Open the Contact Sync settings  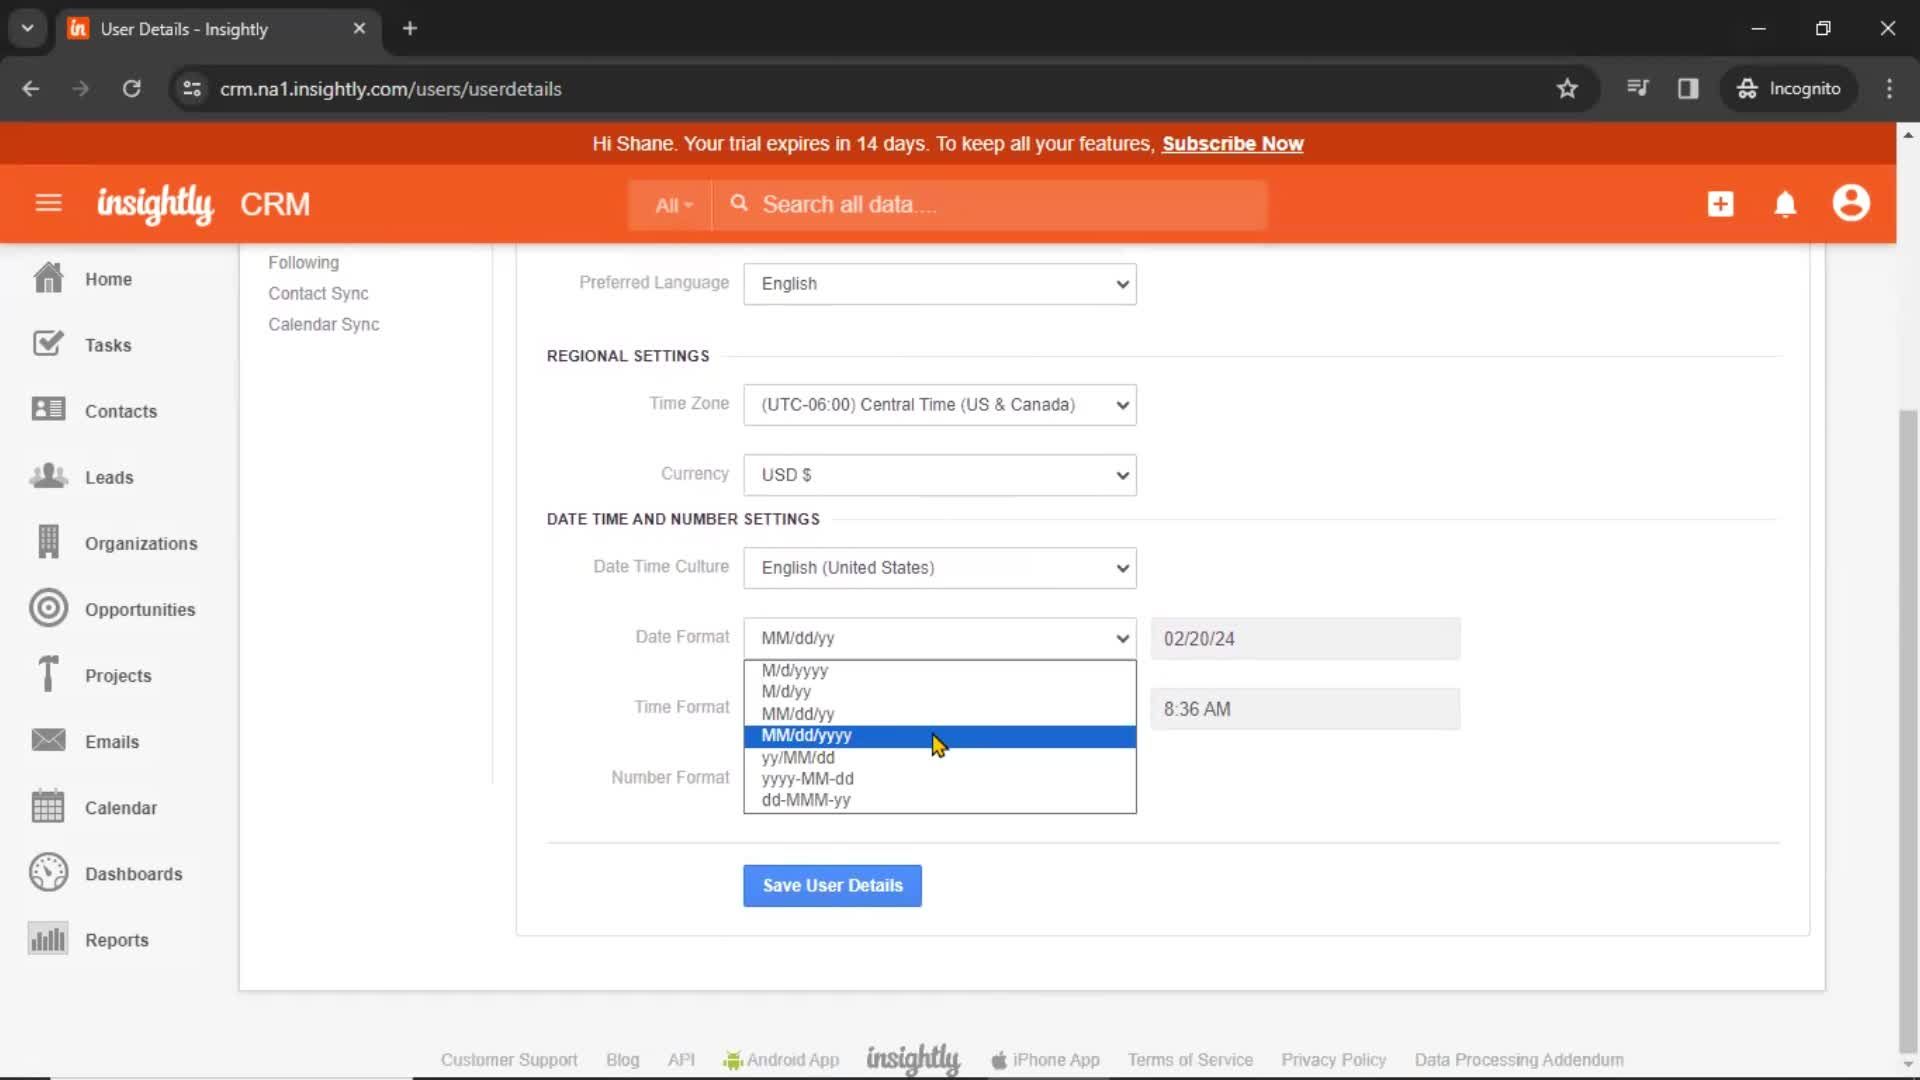pyautogui.click(x=318, y=293)
